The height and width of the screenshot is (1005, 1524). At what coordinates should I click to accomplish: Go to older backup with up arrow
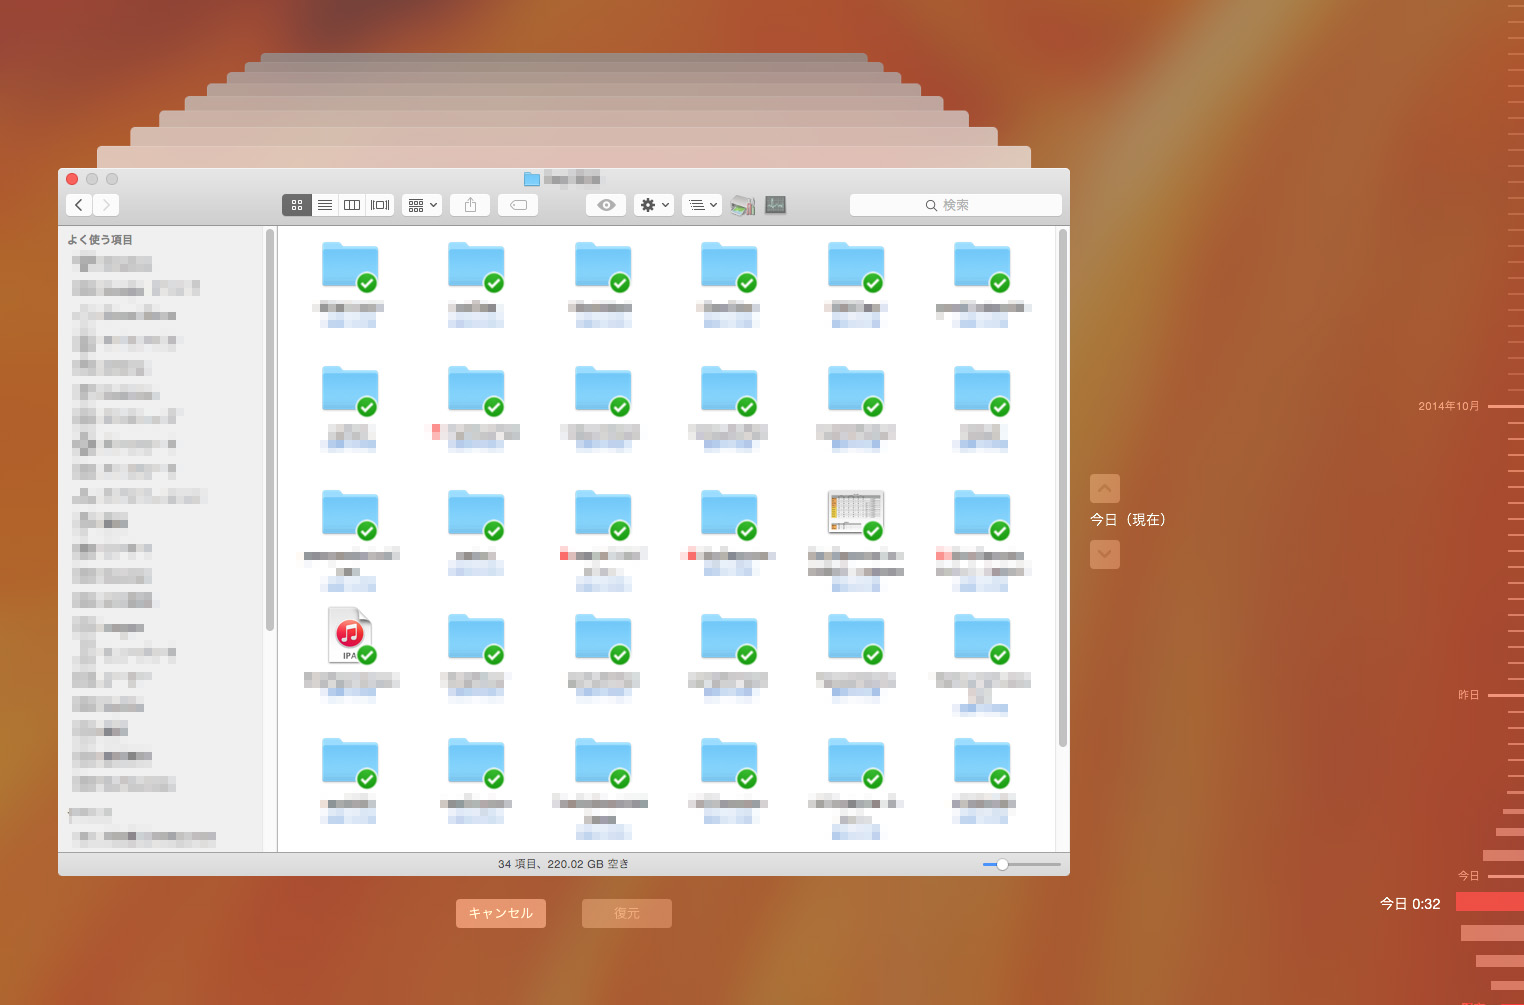(1104, 488)
